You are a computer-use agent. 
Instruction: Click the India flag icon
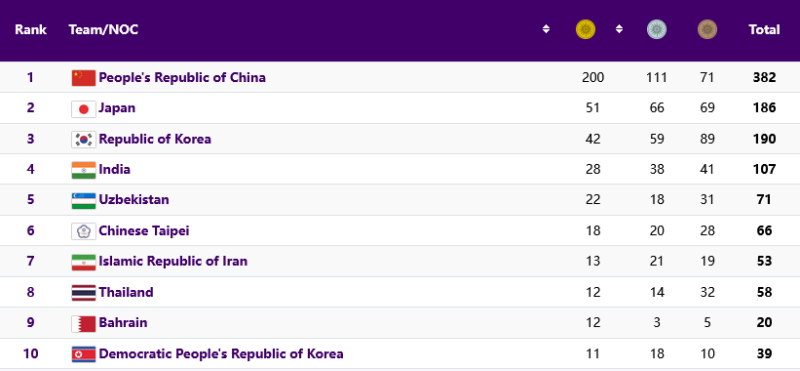point(83,170)
